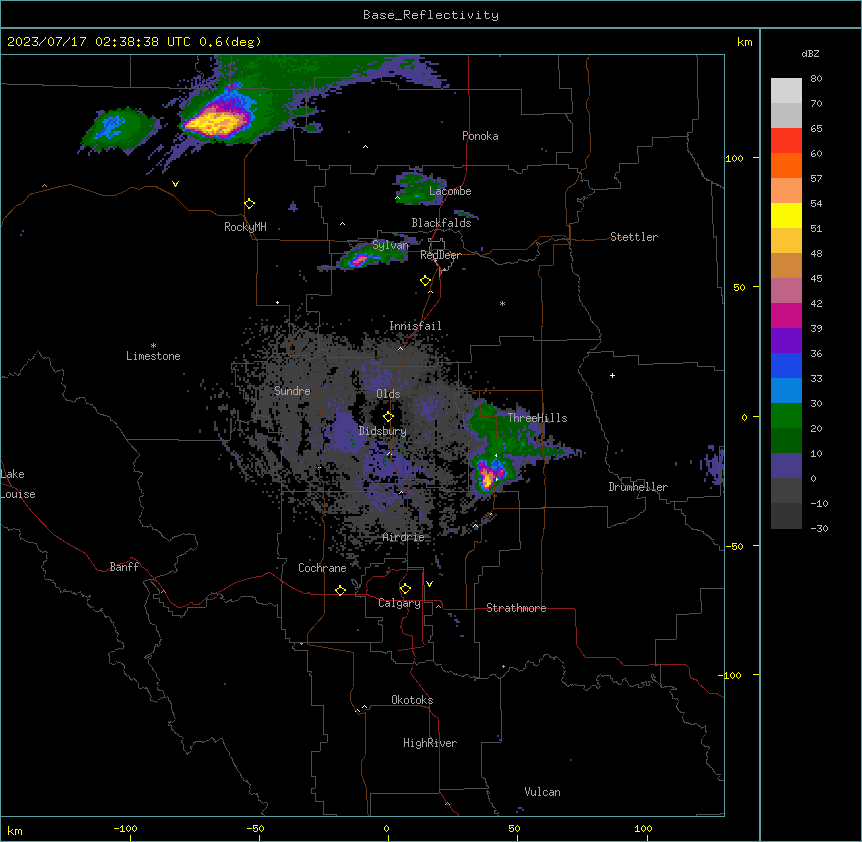
Task: Click the Olds town label
Action: coord(388,394)
